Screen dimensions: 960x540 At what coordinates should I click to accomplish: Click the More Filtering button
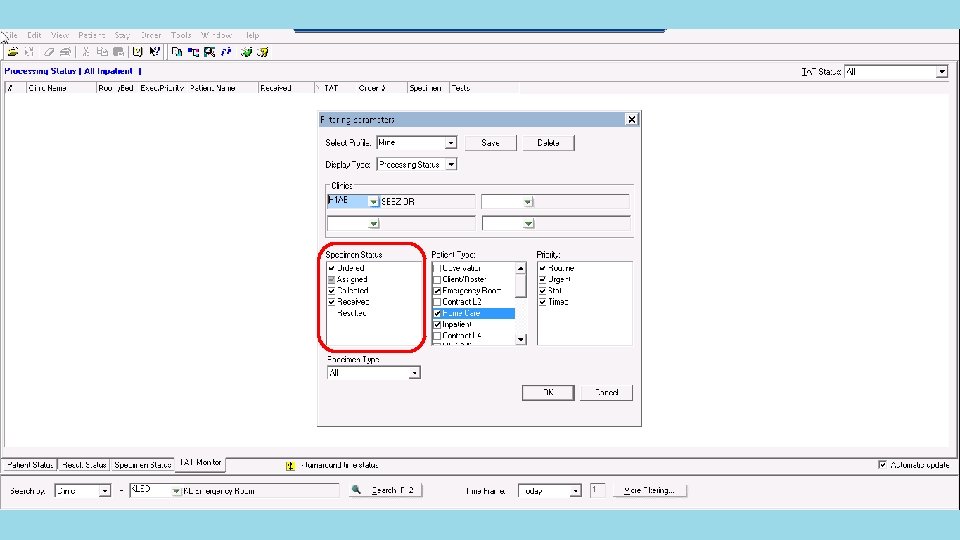click(x=648, y=490)
